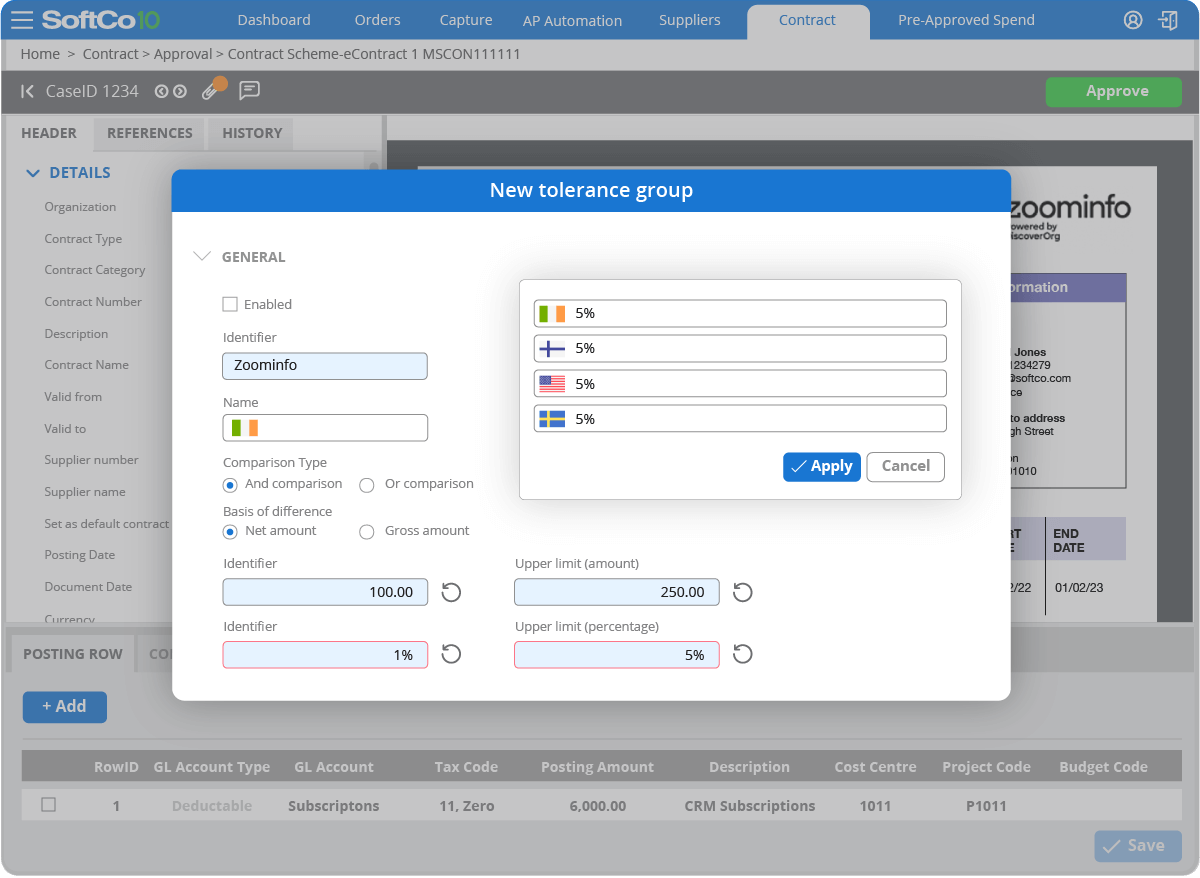Collapse the DETAILS section in the sidebar
Image resolution: width=1200 pixels, height=878 pixels.
click(32, 172)
